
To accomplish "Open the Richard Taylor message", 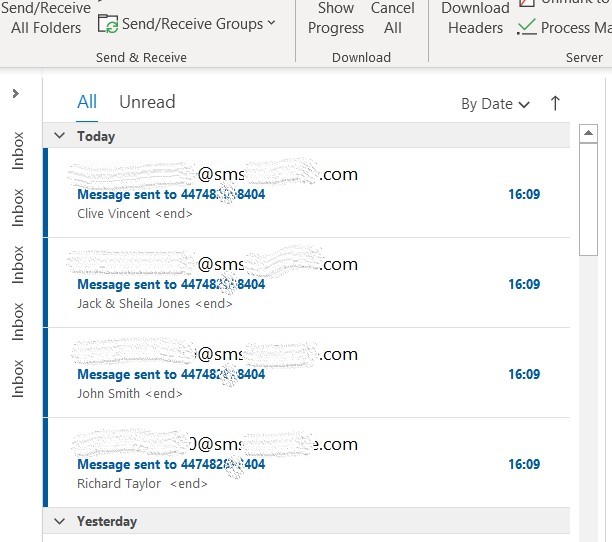I will pyautogui.click(x=306, y=463).
